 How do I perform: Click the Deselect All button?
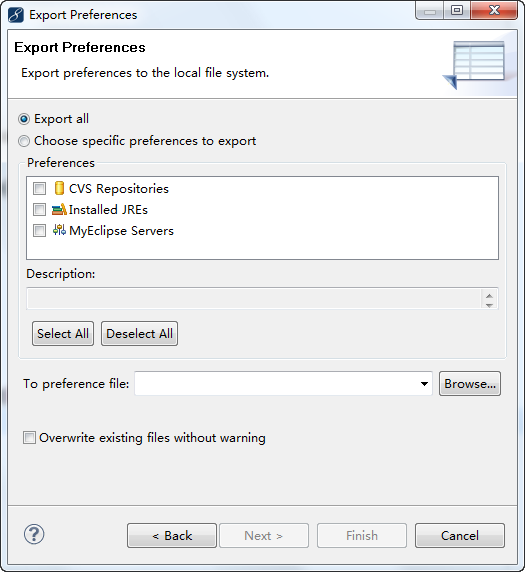pyautogui.click(x=139, y=333)
